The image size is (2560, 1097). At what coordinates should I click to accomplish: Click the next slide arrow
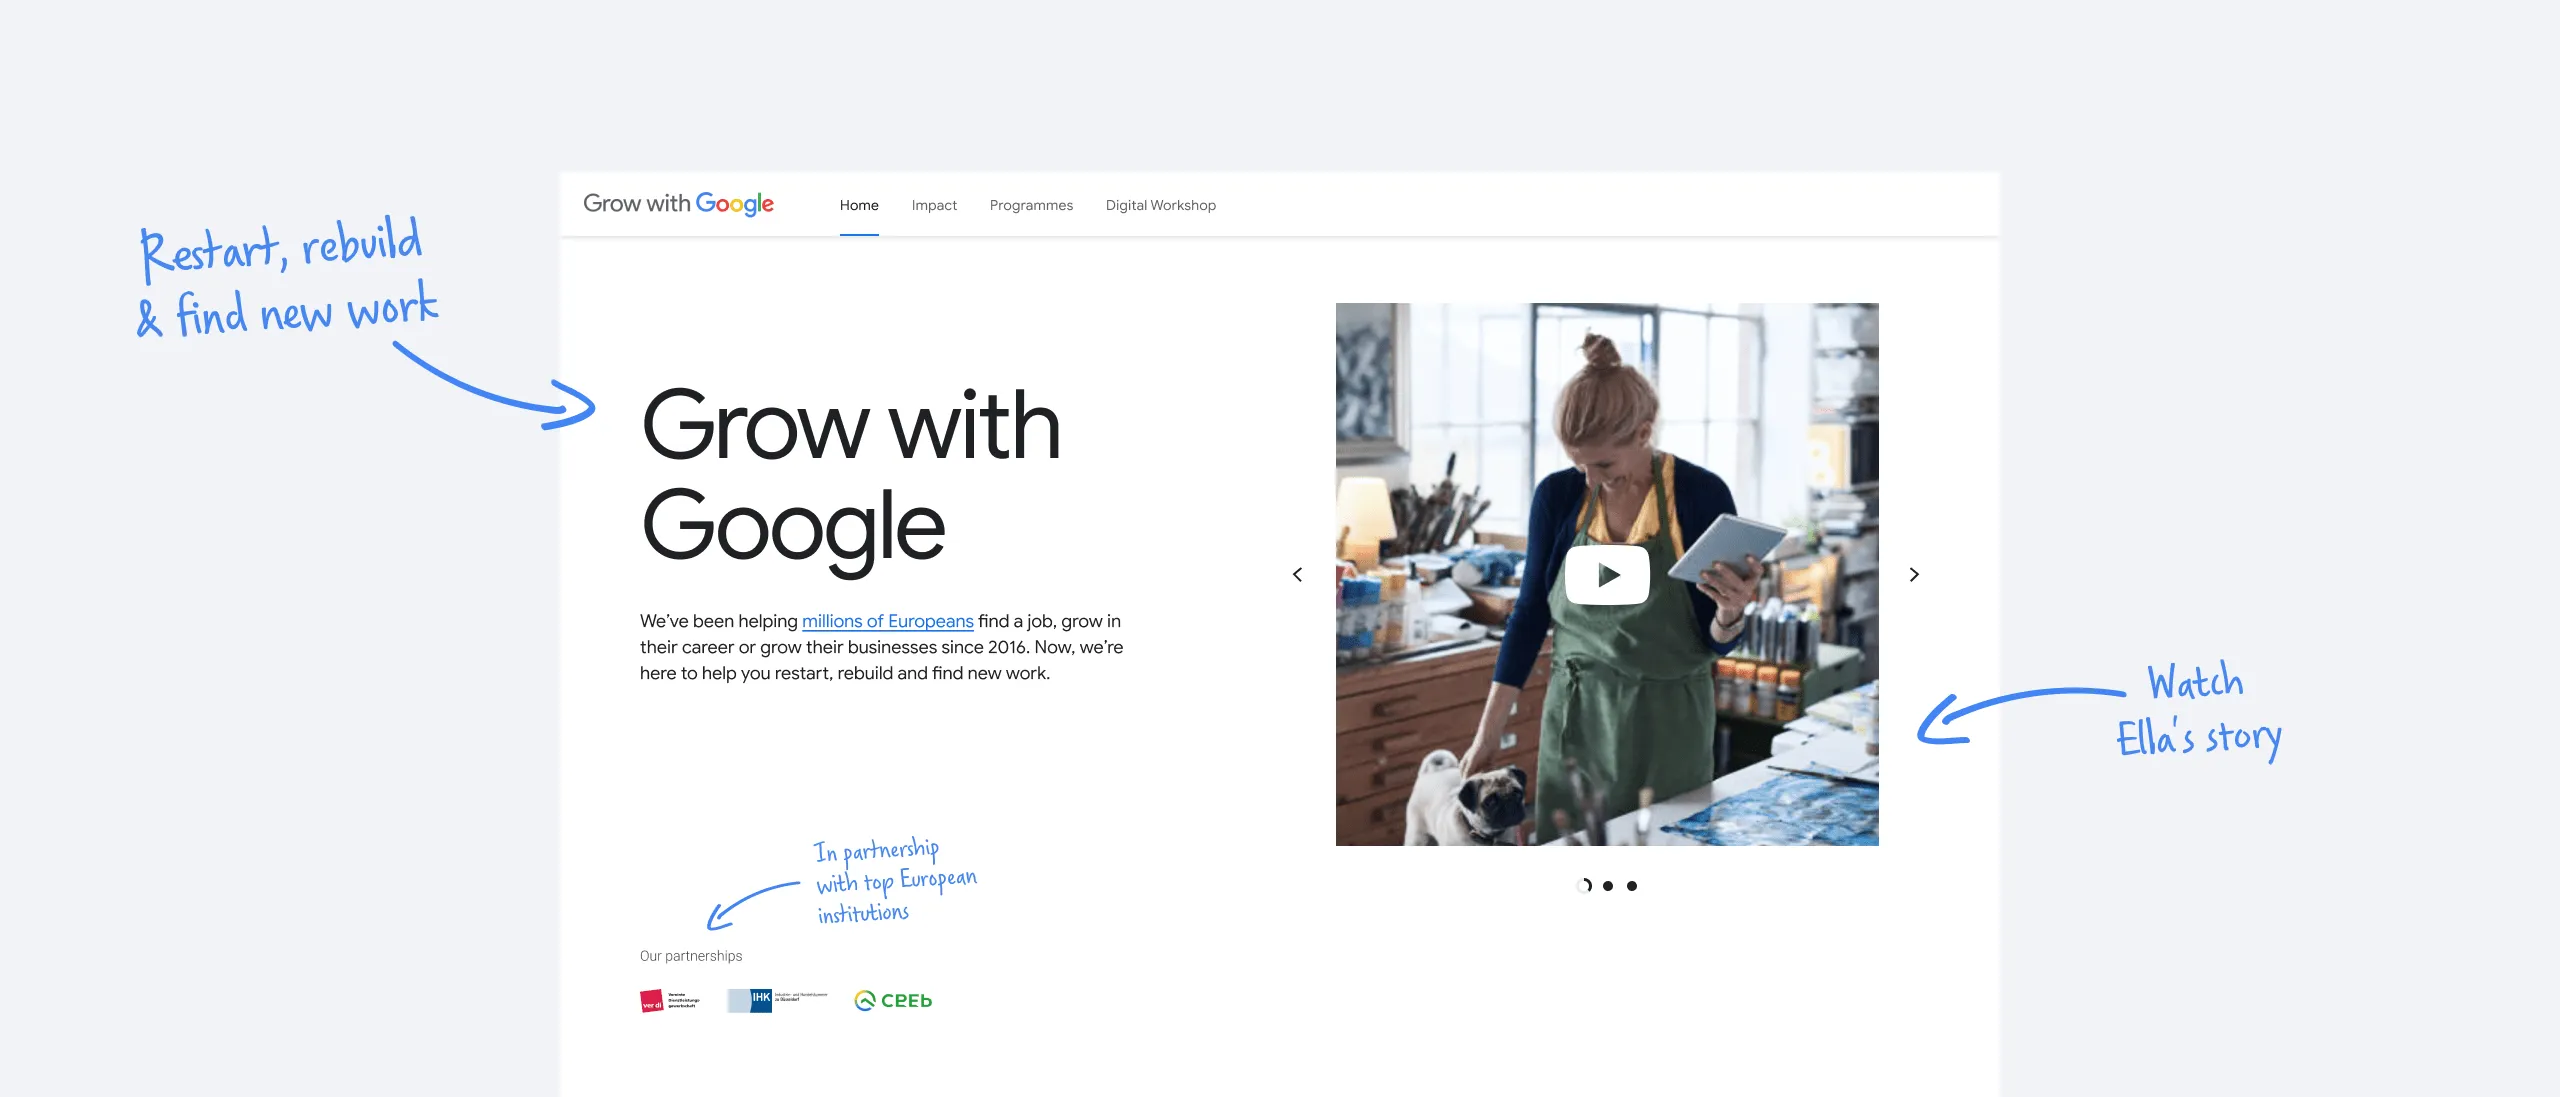click(x=1914, y=575)
